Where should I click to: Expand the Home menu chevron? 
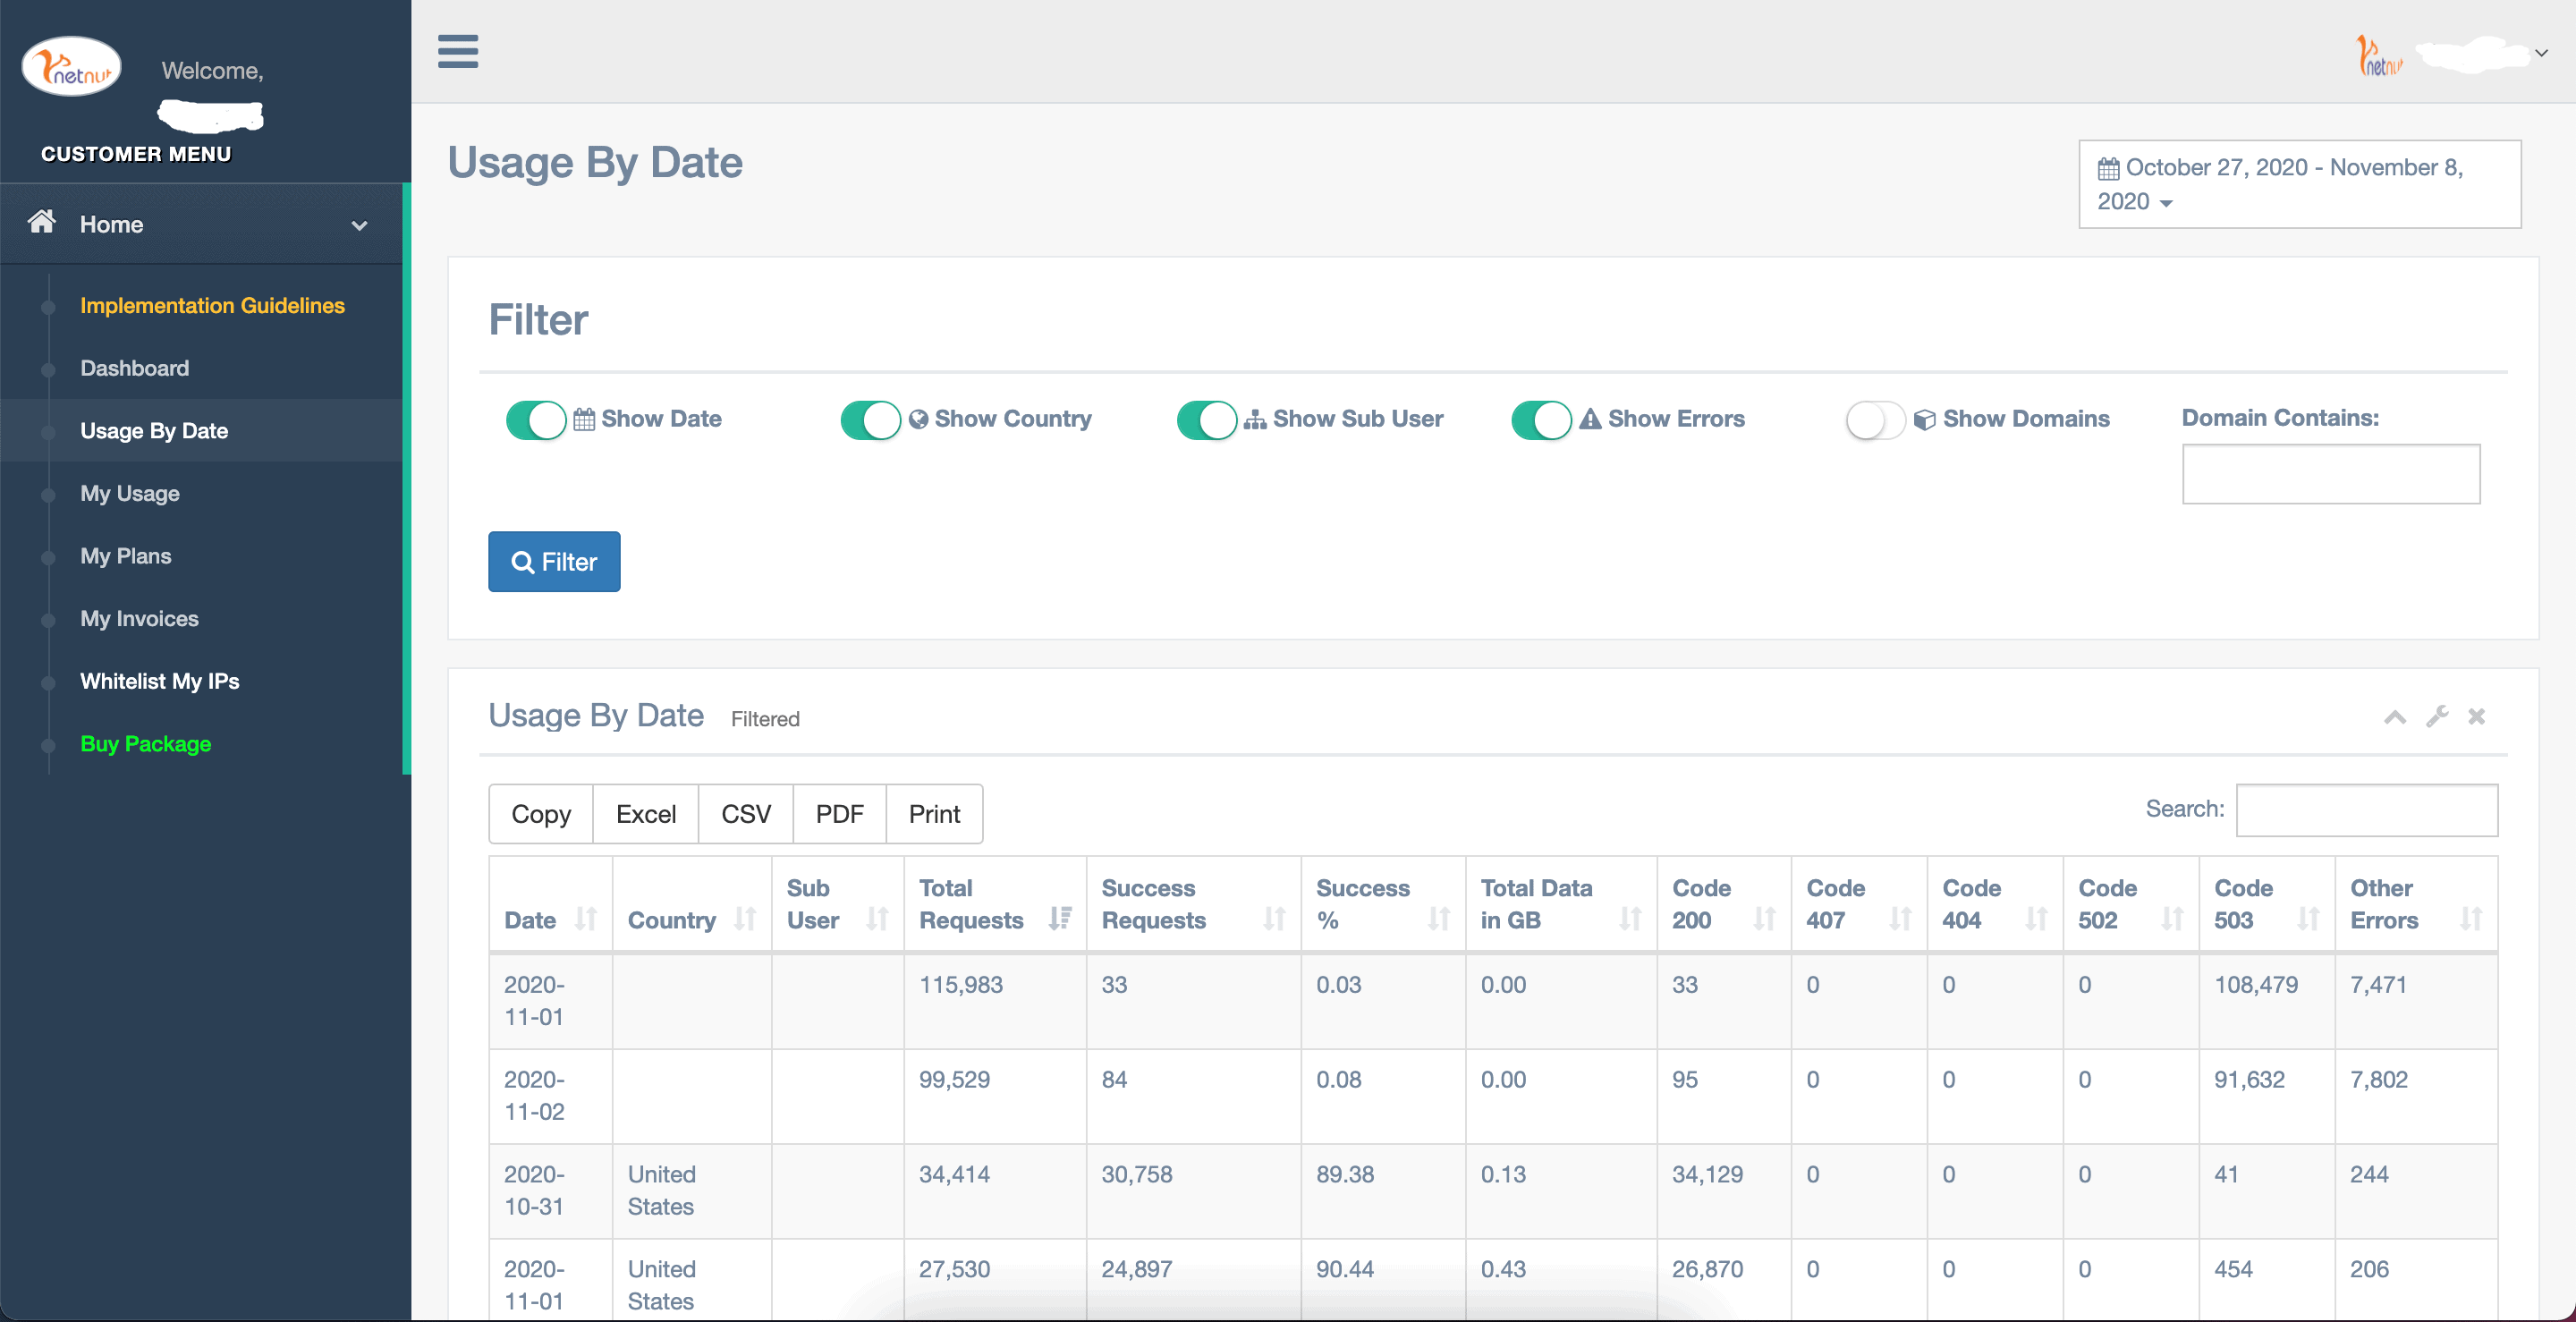pyautogui.click(x=359, y=225)
